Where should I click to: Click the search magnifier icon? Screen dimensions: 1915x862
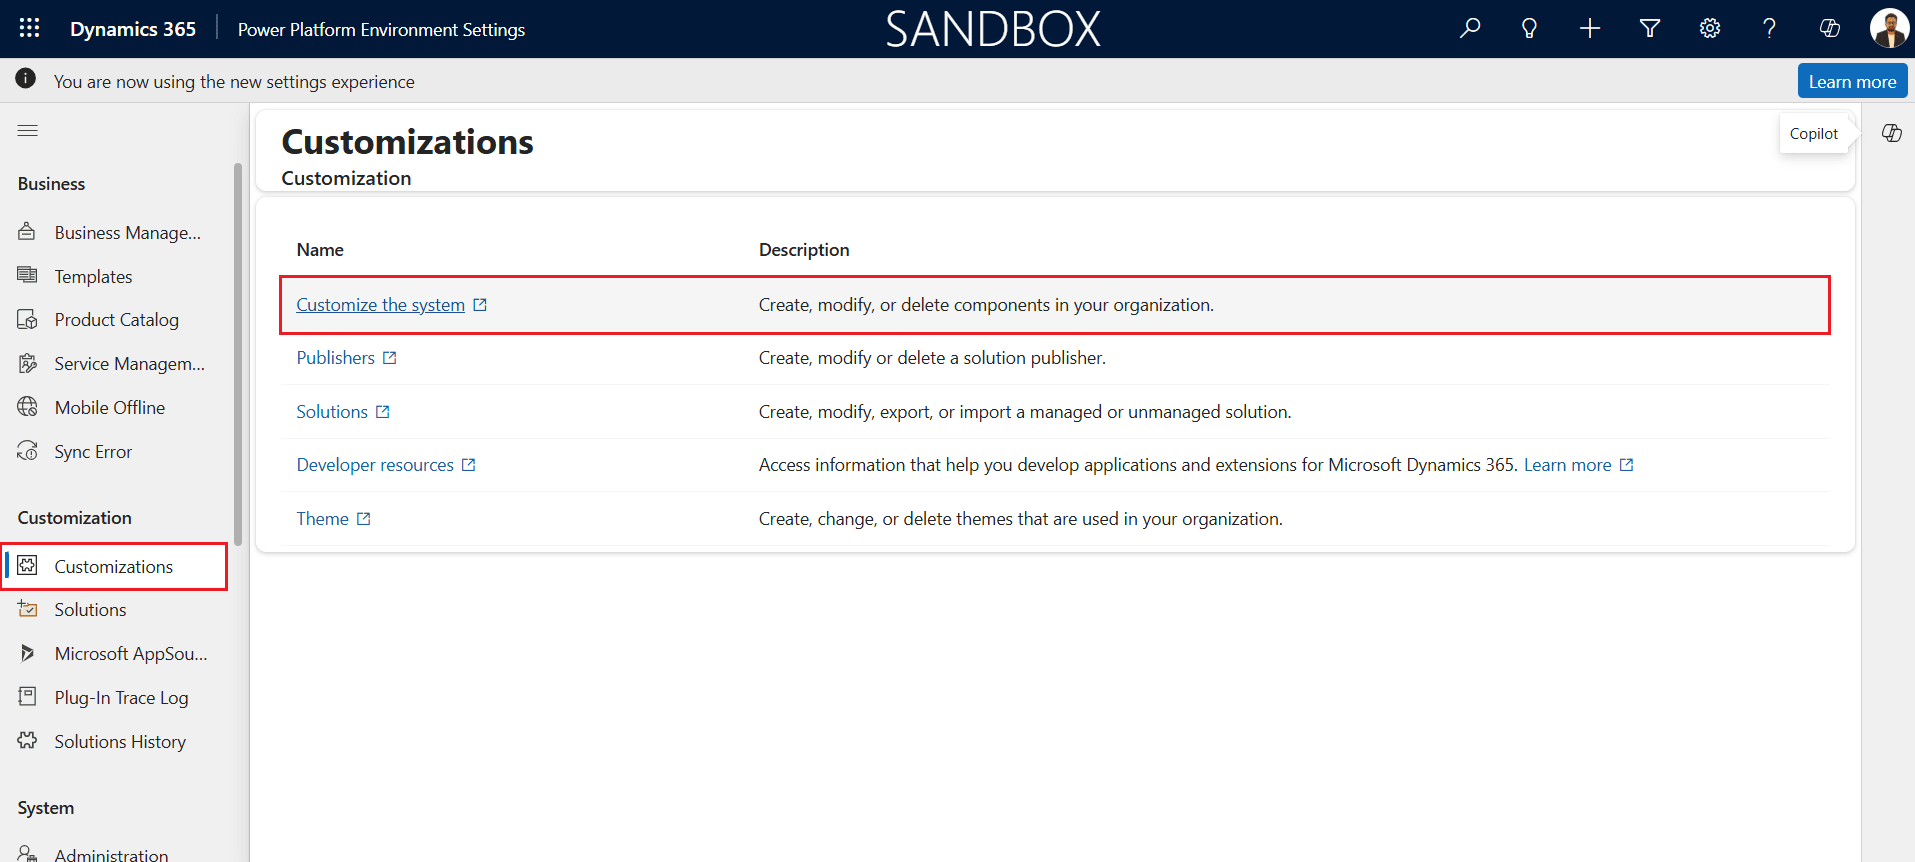(1469, 29)
